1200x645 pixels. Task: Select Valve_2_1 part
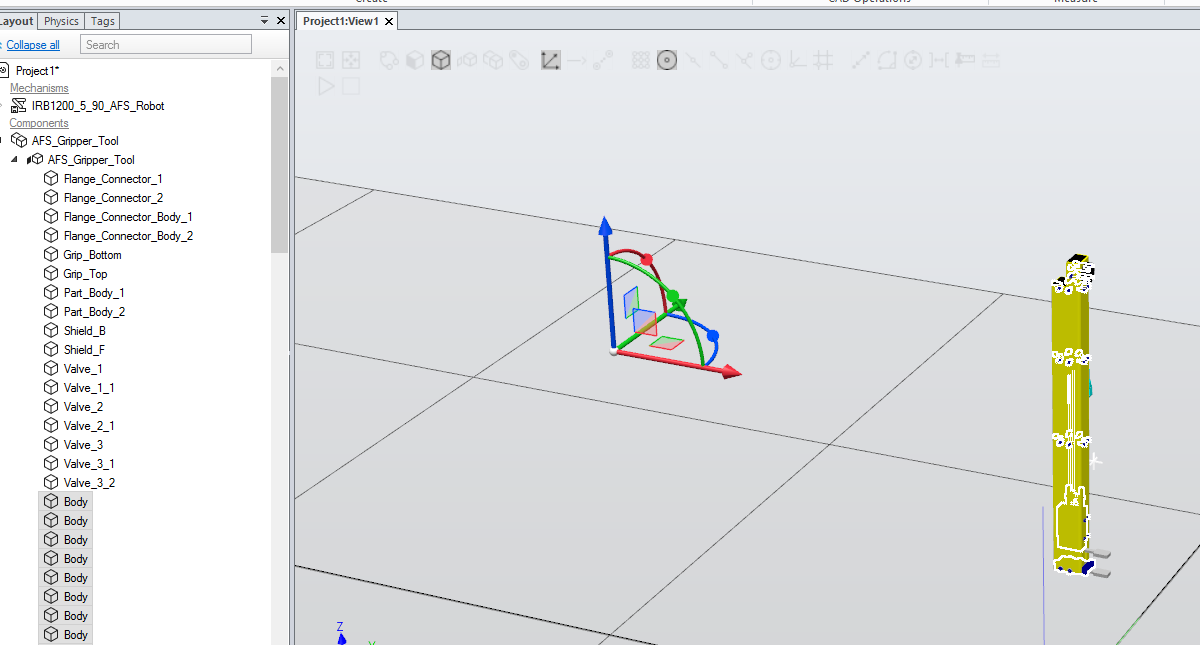coord(89,426)
